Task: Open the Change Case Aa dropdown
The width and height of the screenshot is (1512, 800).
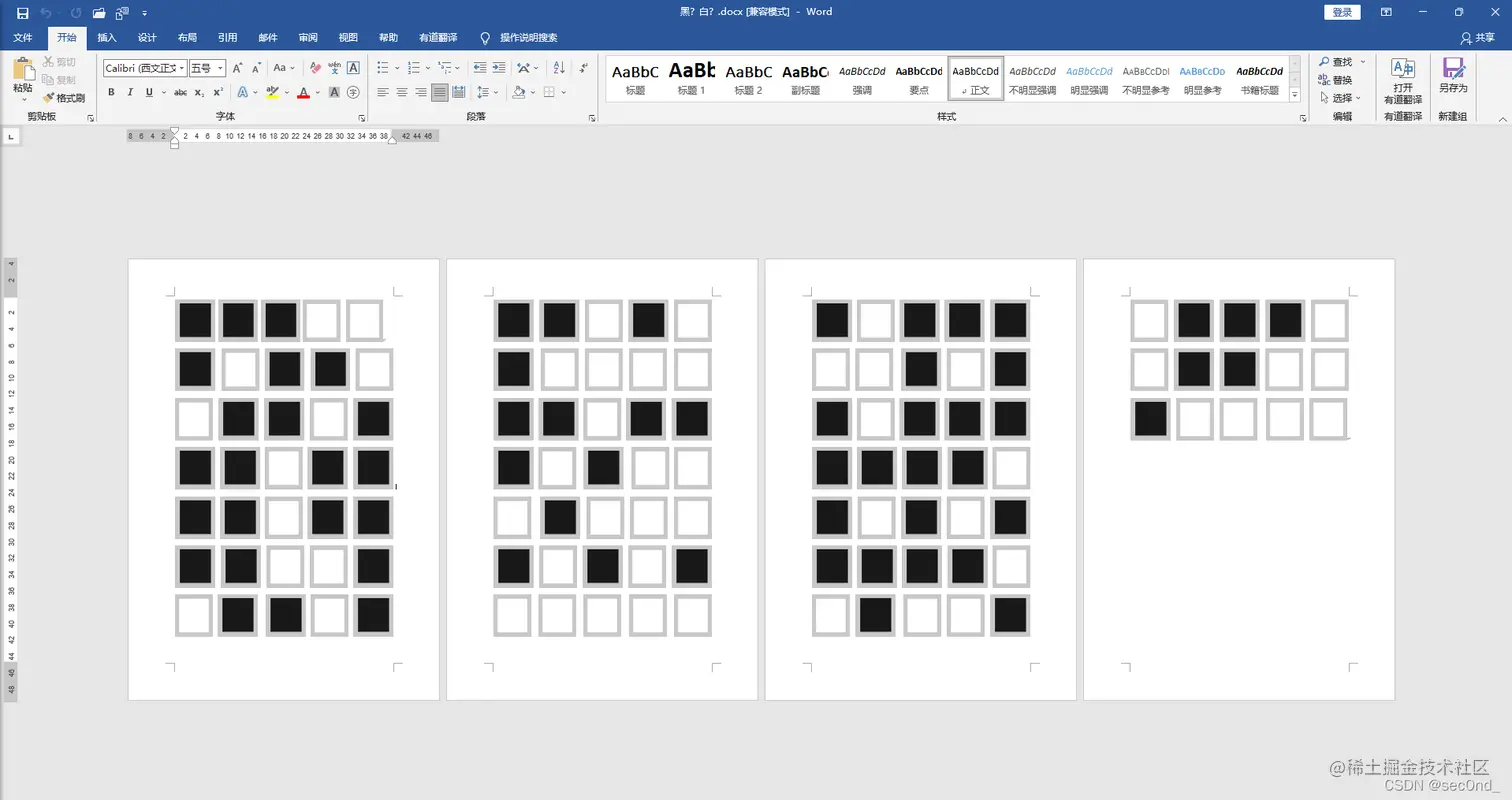Action: click(285, 68)
